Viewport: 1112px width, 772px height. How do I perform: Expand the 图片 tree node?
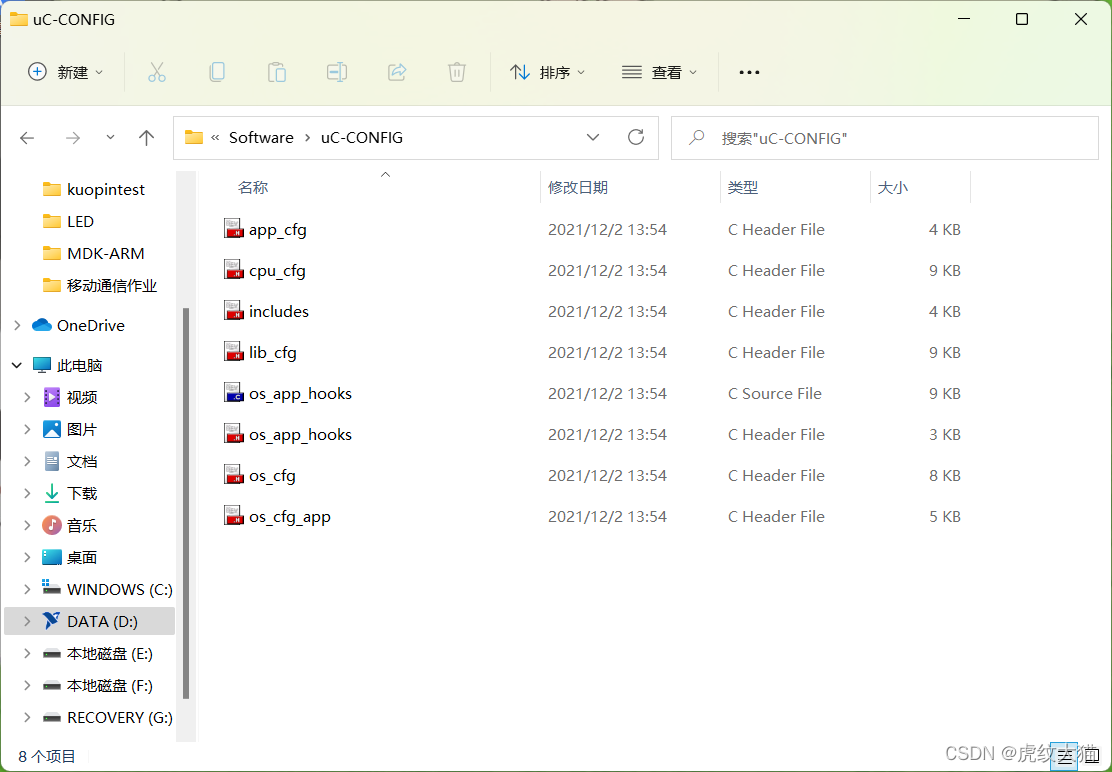click(27, 429)
